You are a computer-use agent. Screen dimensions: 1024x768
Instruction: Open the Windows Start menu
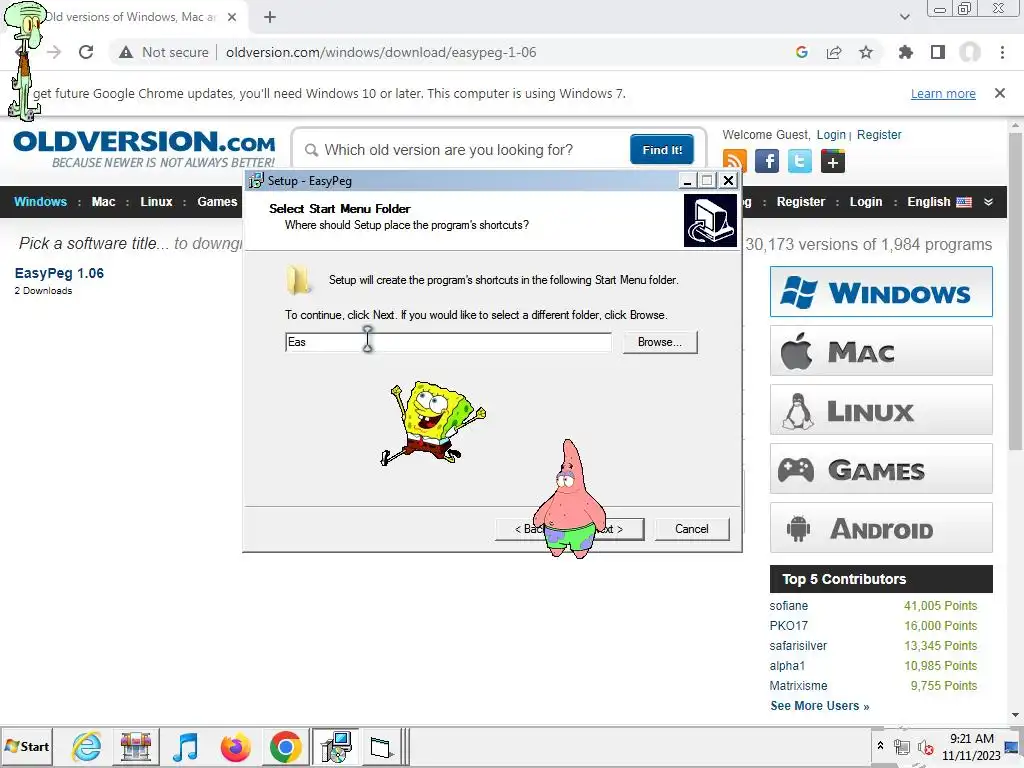(27, 746)
